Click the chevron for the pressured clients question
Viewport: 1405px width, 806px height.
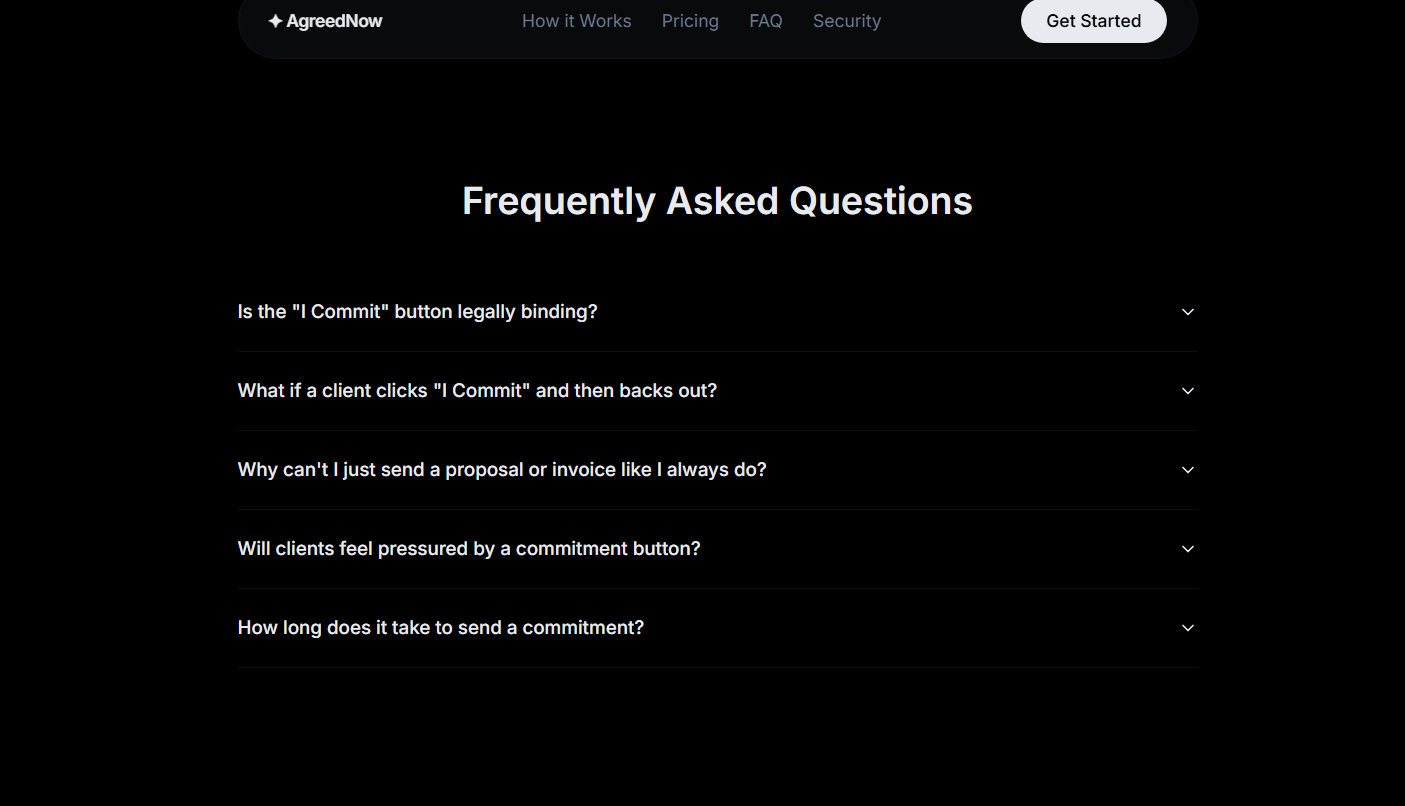pyautogui.click(x=1187, y=548)
